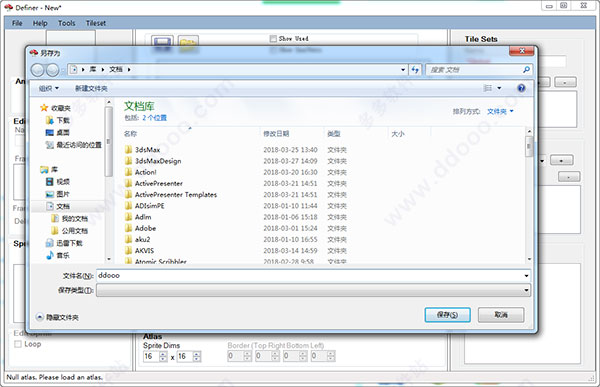Open the file name dropdown arrow
Viewport: 600px width, 387px height.
point(527,276)
